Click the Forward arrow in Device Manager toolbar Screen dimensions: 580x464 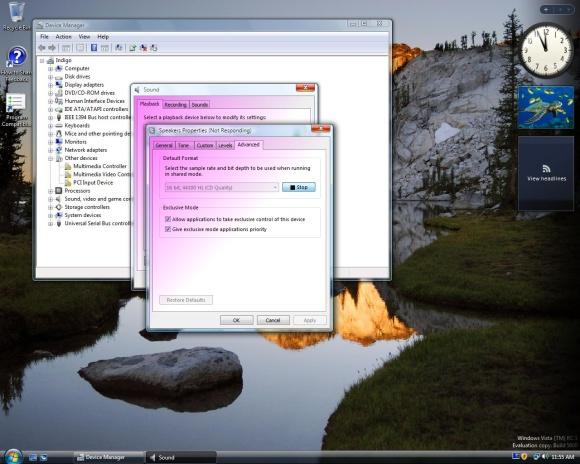(x=52, y=48)
